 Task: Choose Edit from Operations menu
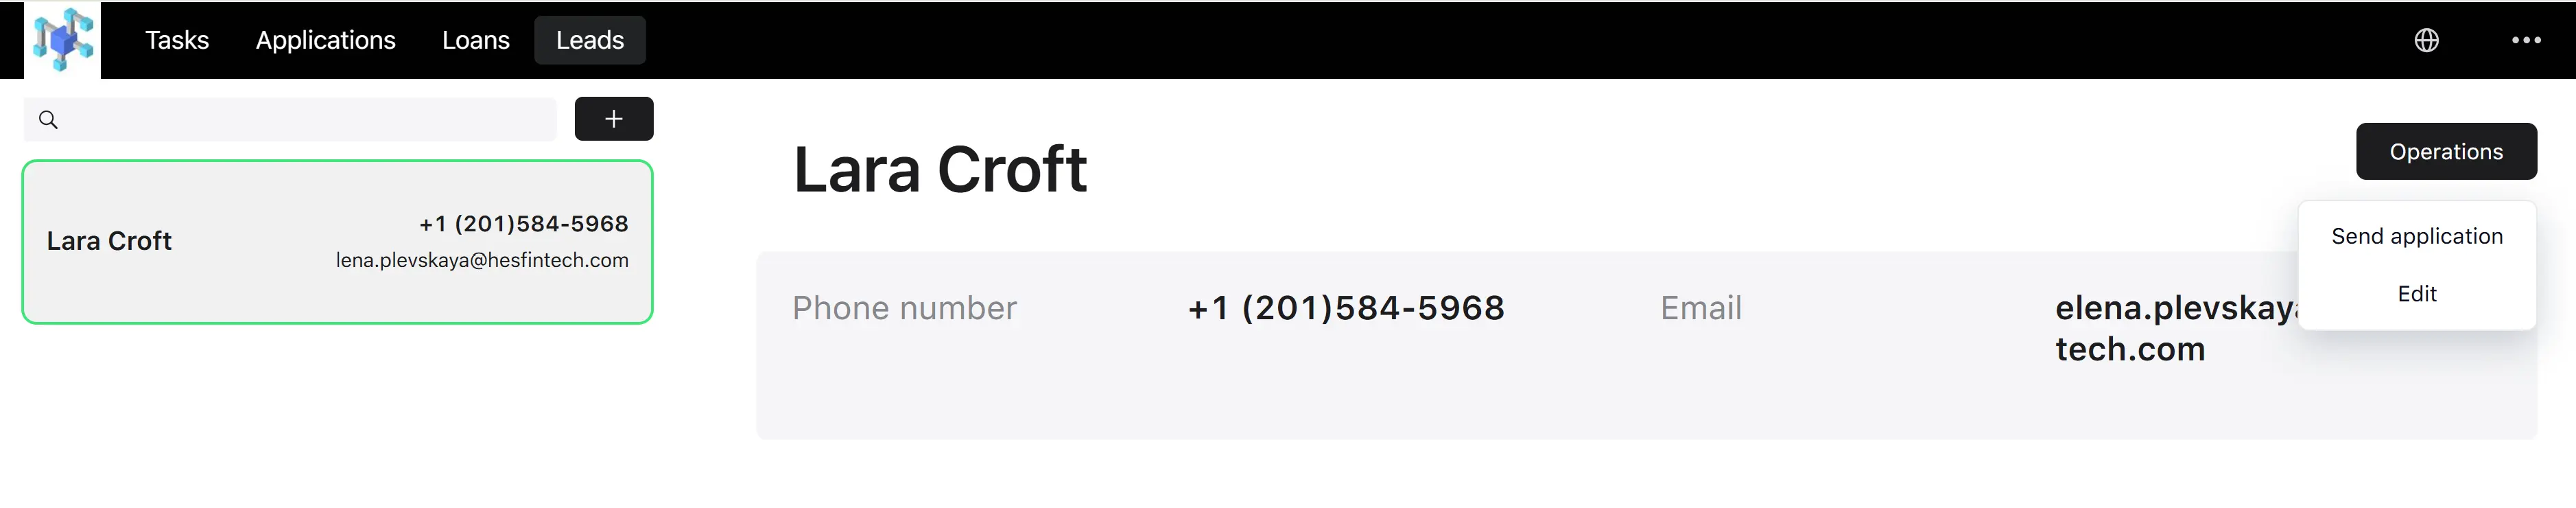pyautogui.click(x=2417, y=294)
